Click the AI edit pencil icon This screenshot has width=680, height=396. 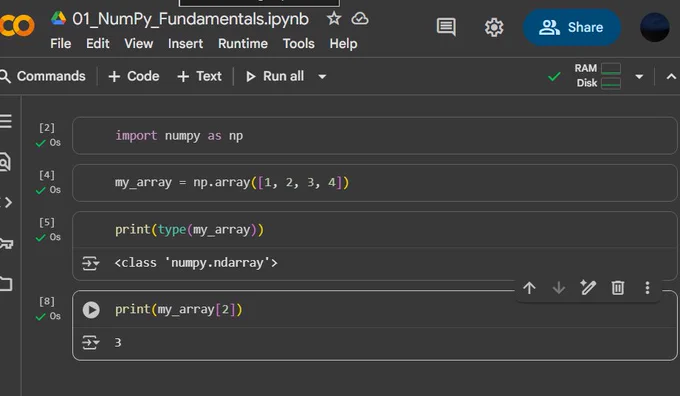588,288
